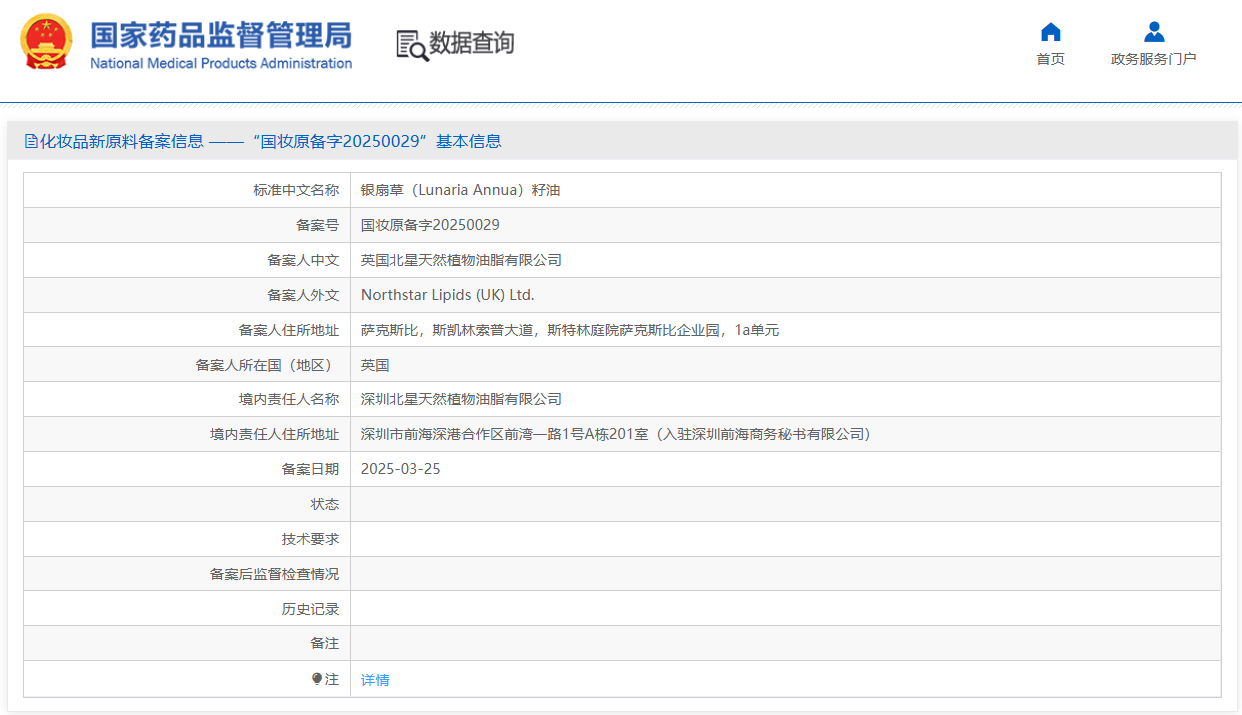Click the home (首页) house icon
This screenshot has height=715, width=1242.
[x=1050, y=32]
